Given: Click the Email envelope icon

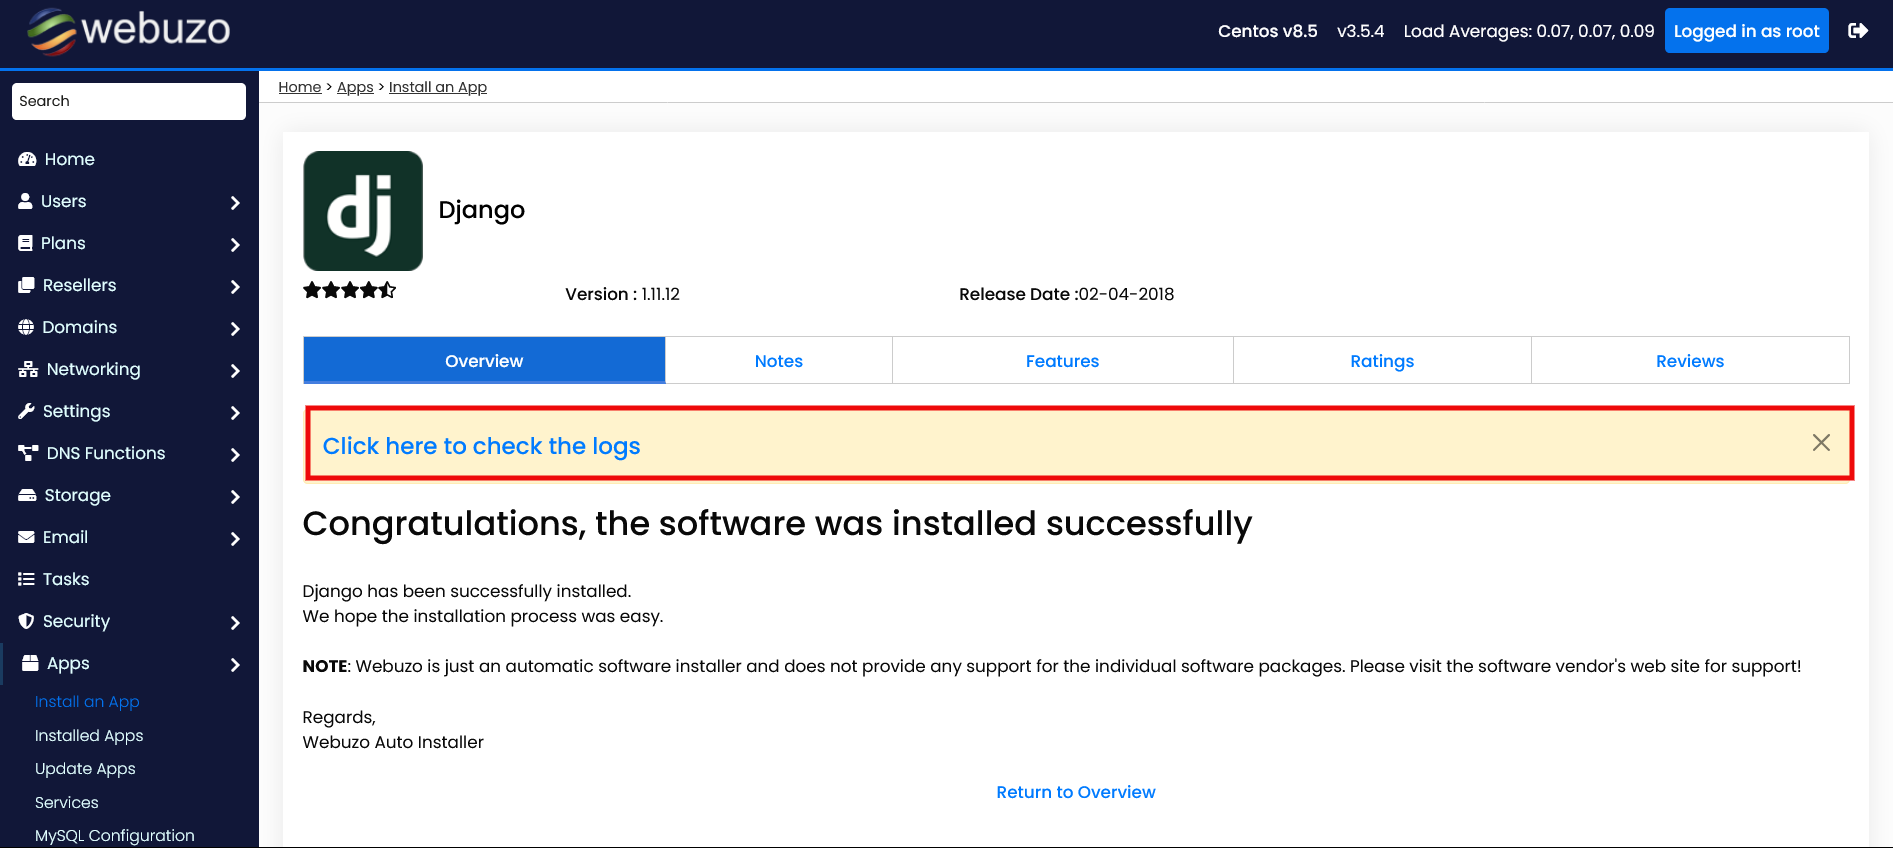Looking at the screenshot, I should 26,537.
